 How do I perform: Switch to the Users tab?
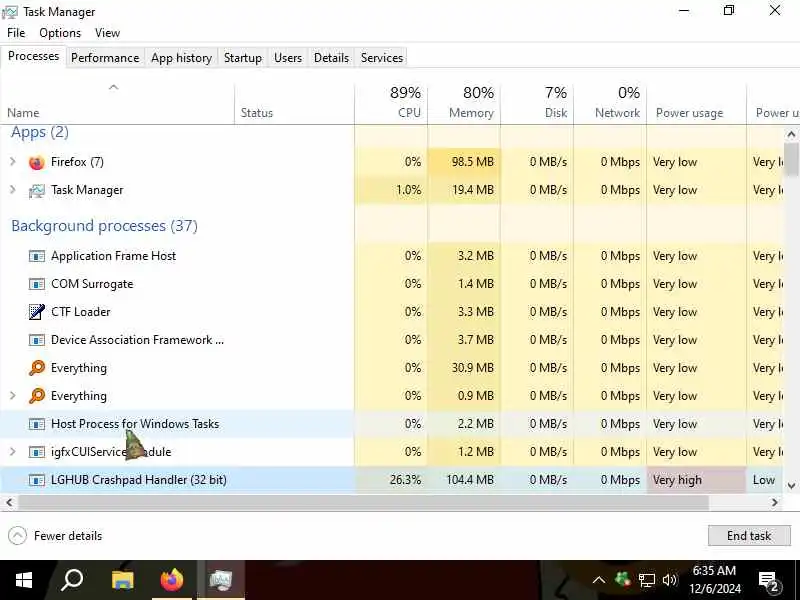point(288,58)
